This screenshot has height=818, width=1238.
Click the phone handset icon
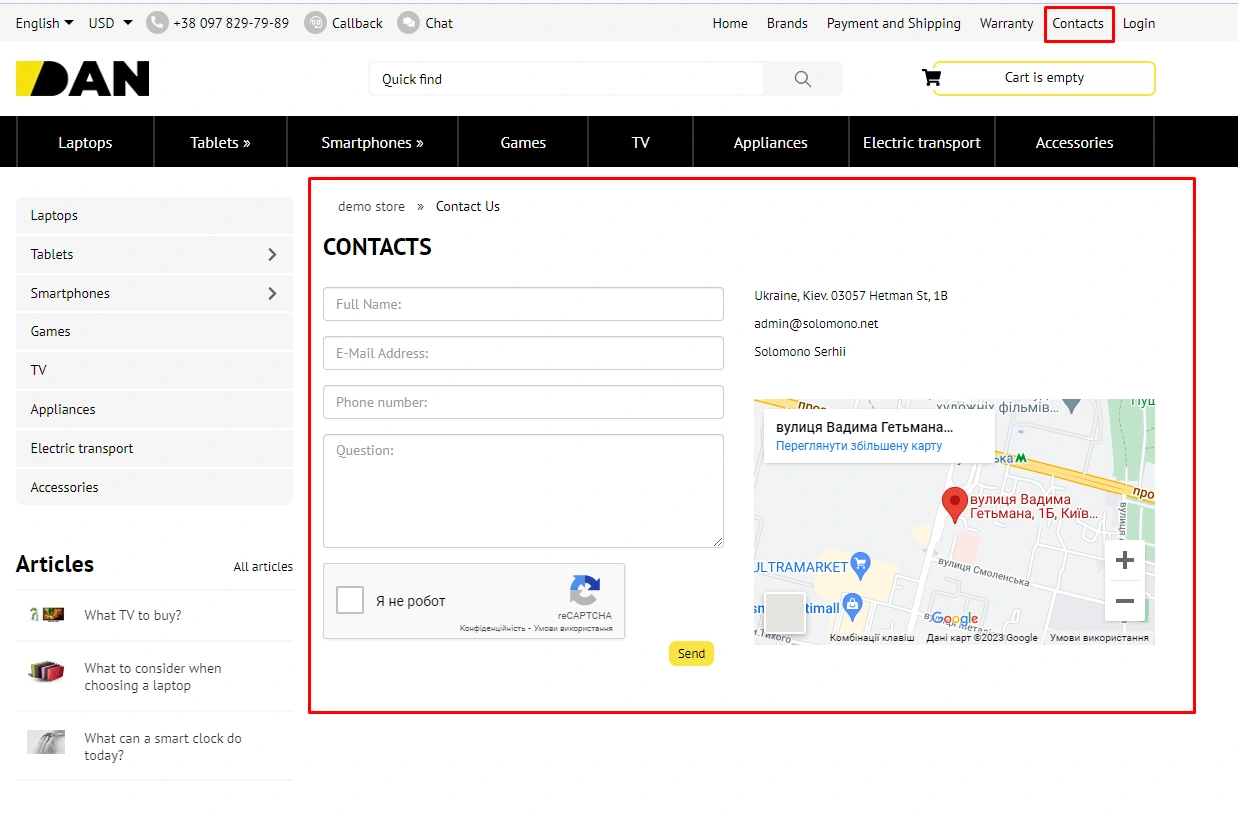157,23
